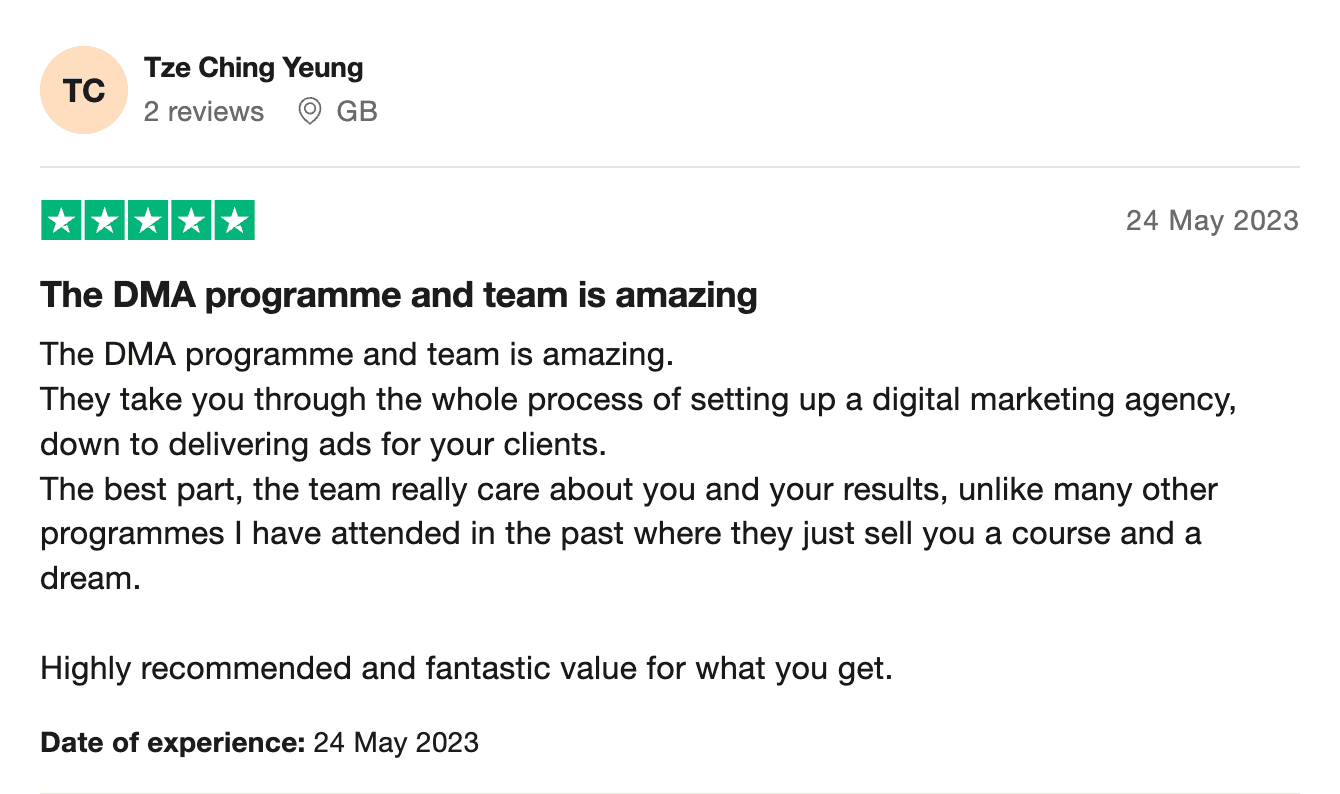Click the 'Highly recommended' closing sentence

[466, 668]
